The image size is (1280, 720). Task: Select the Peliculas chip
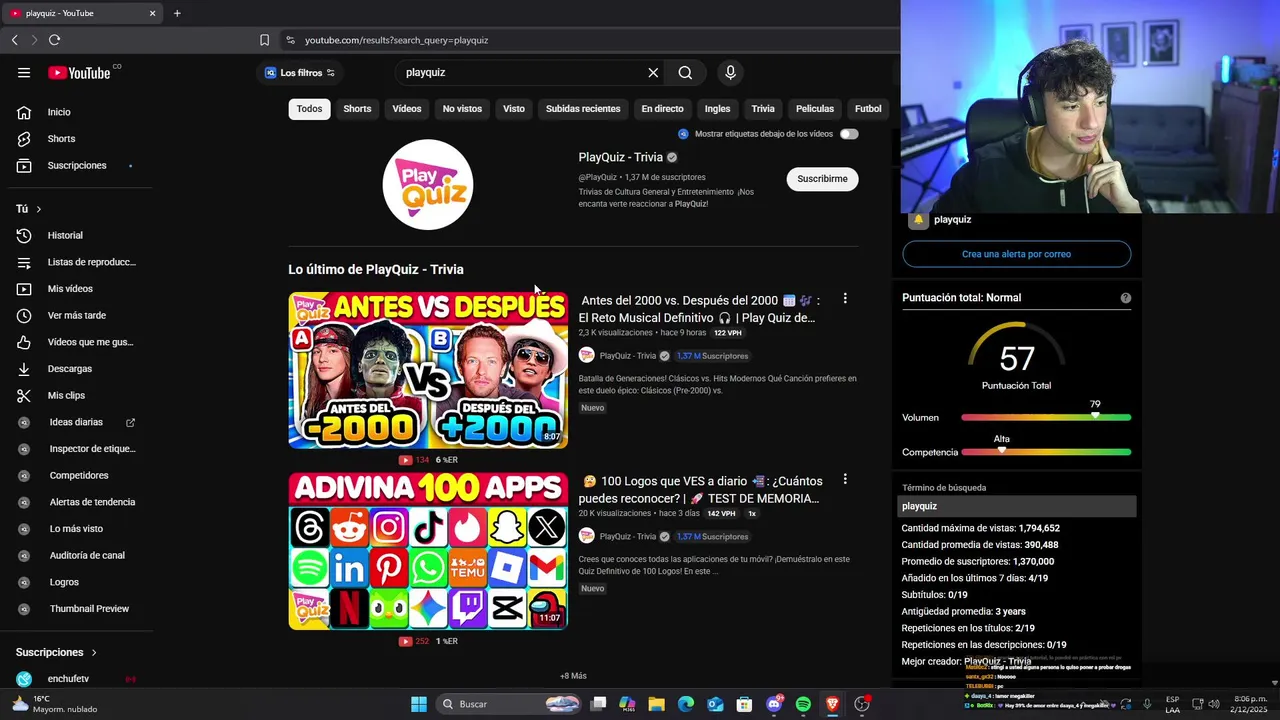(815, 109)
